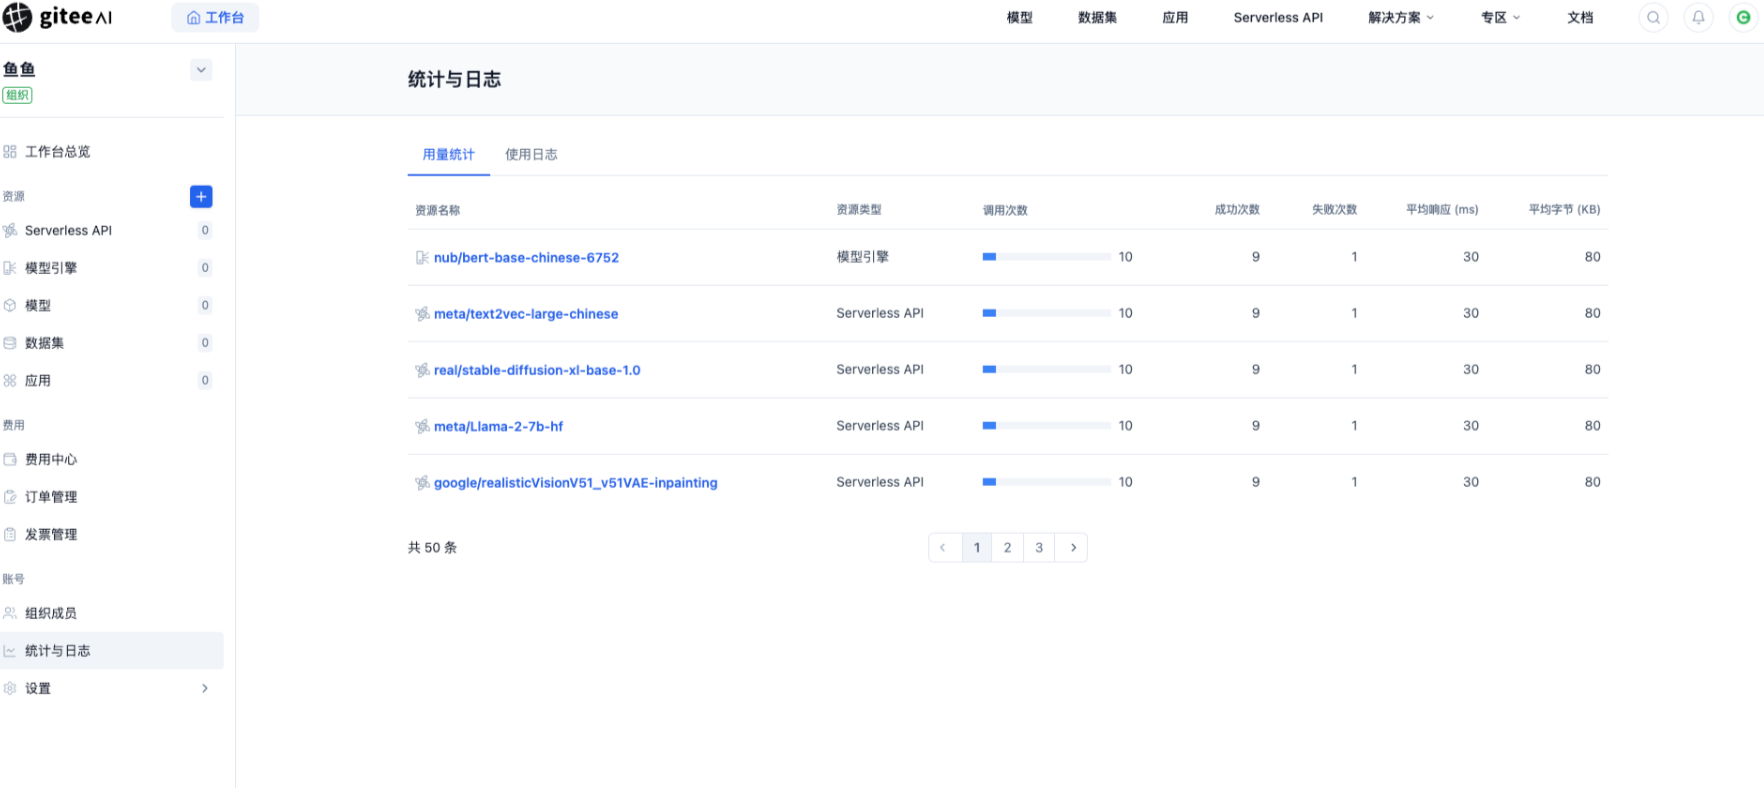Switch to the 使用日志 tab
1764x788 pixels.
point(531,154)
